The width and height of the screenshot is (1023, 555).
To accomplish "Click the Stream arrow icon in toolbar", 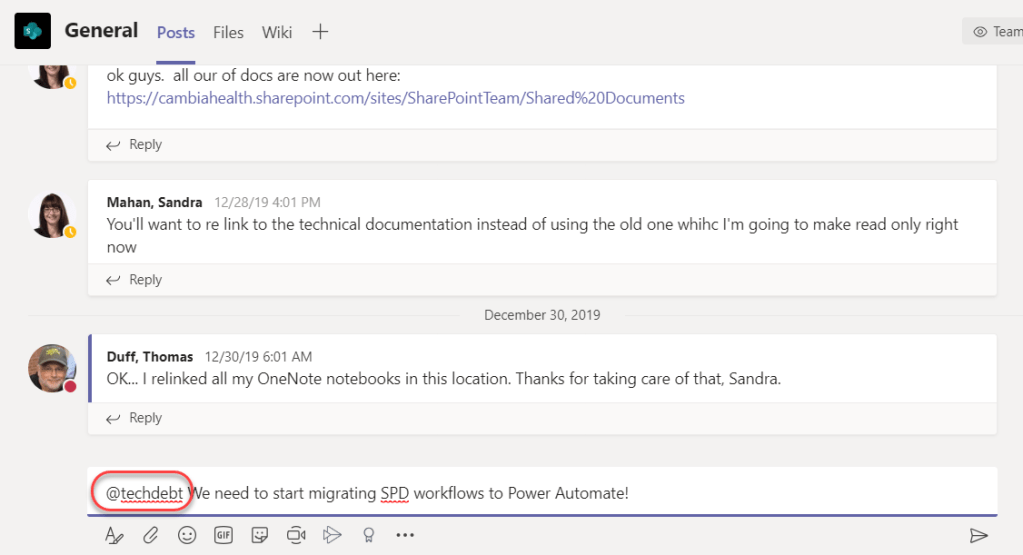I will [332, 535].
